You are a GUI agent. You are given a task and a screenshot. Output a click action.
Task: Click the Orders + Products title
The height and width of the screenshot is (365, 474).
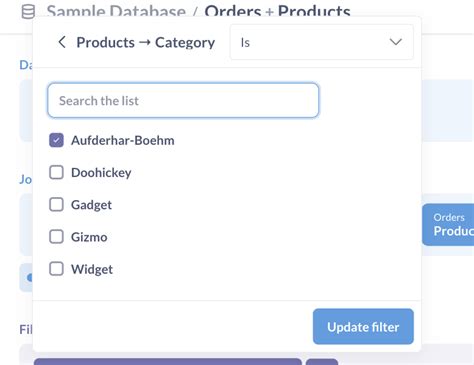tap(277, 11)
